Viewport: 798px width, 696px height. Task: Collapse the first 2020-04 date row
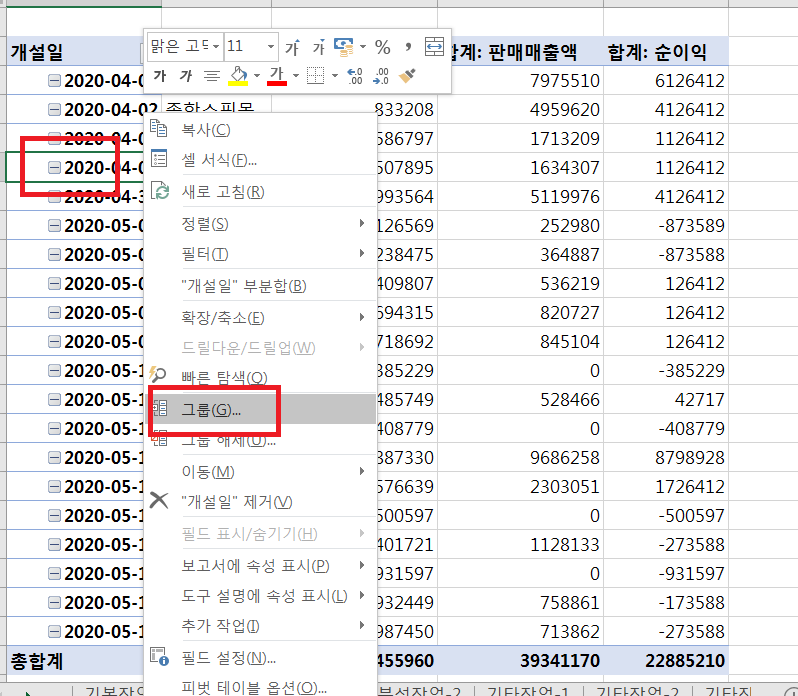point(55,81)
